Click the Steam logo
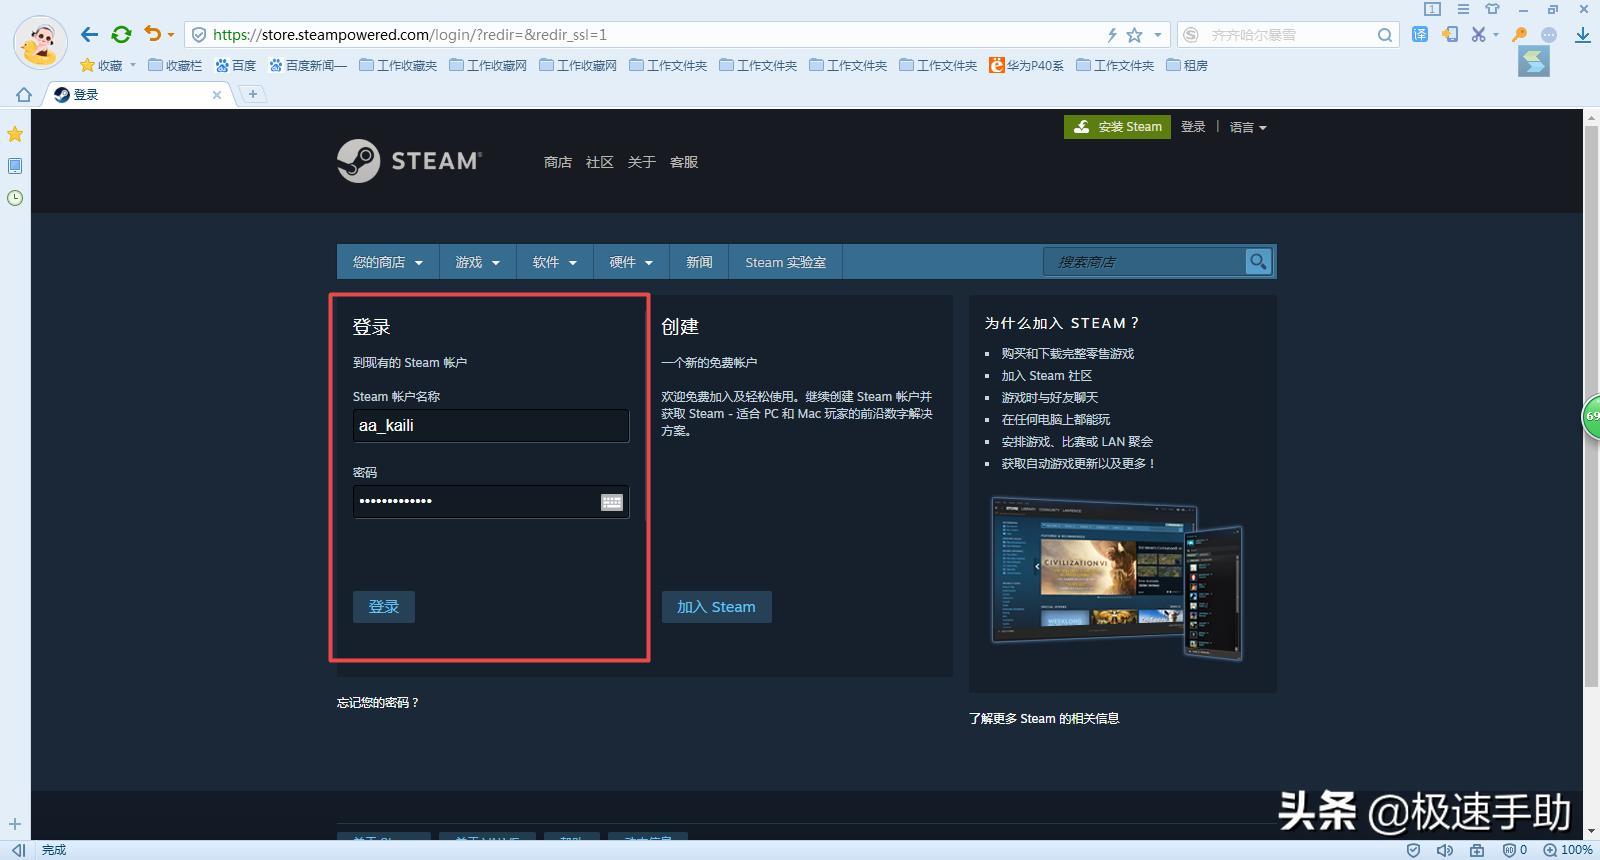This screenshot has width=1600, height=860. point(409,161)
